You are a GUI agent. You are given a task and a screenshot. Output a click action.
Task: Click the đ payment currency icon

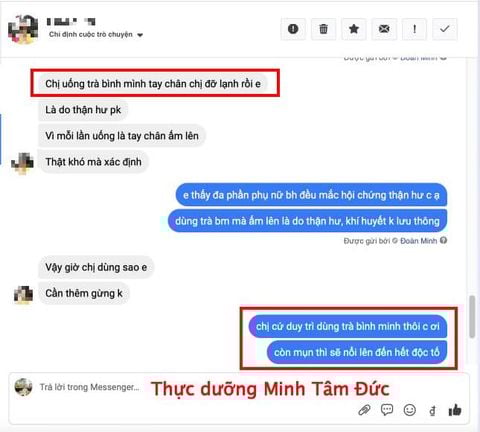tap(432, 411)
